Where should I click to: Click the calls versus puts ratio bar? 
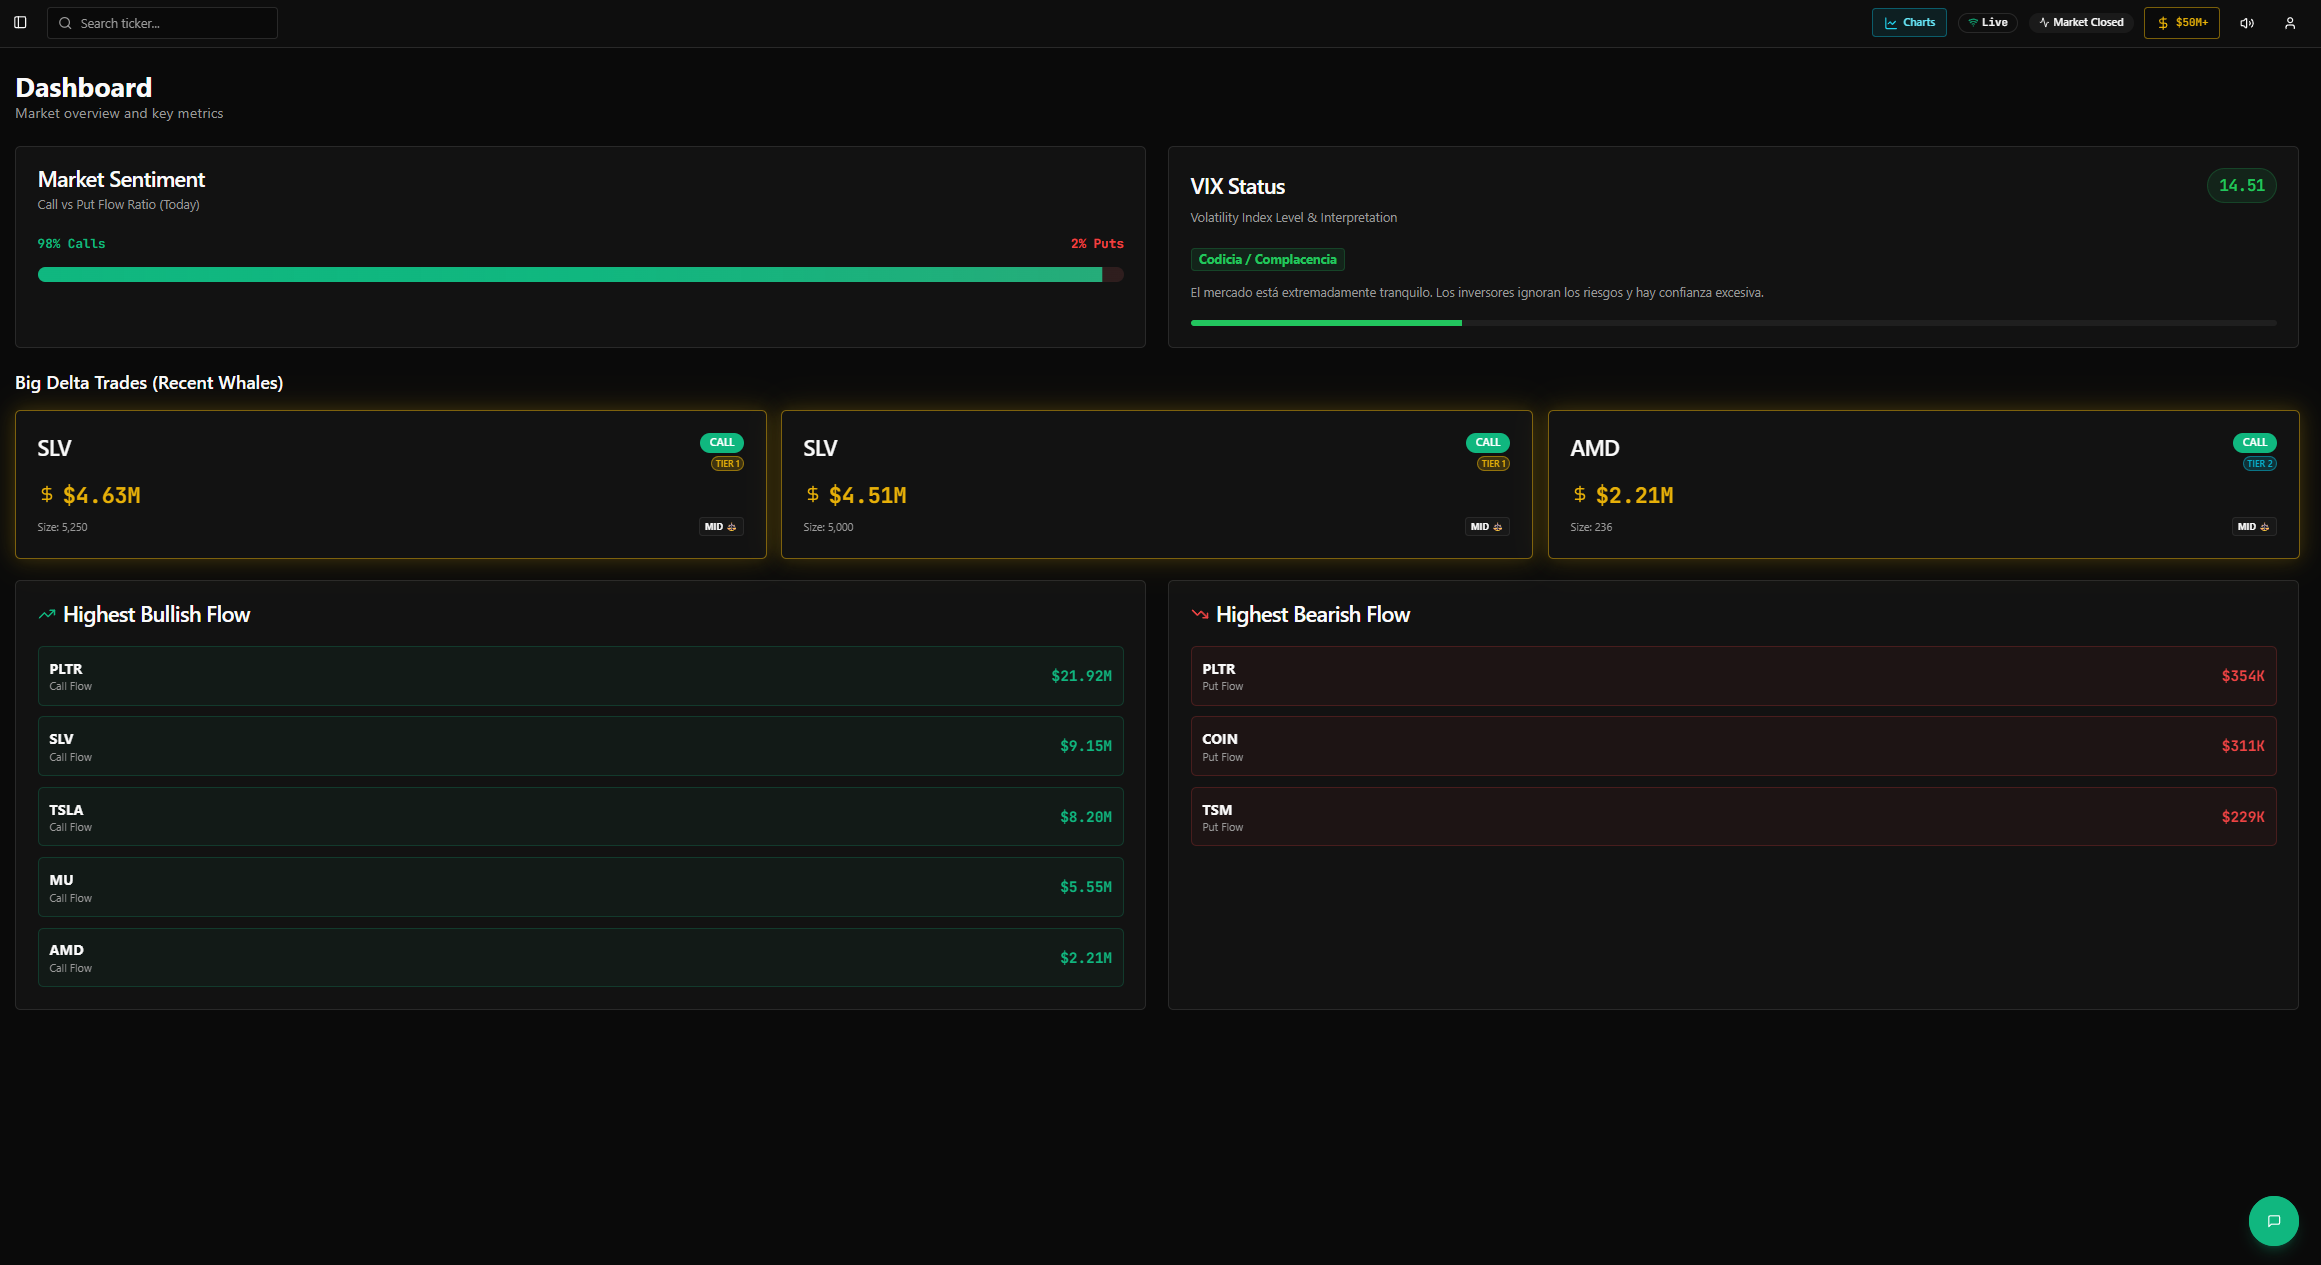(x=580, y=274)
